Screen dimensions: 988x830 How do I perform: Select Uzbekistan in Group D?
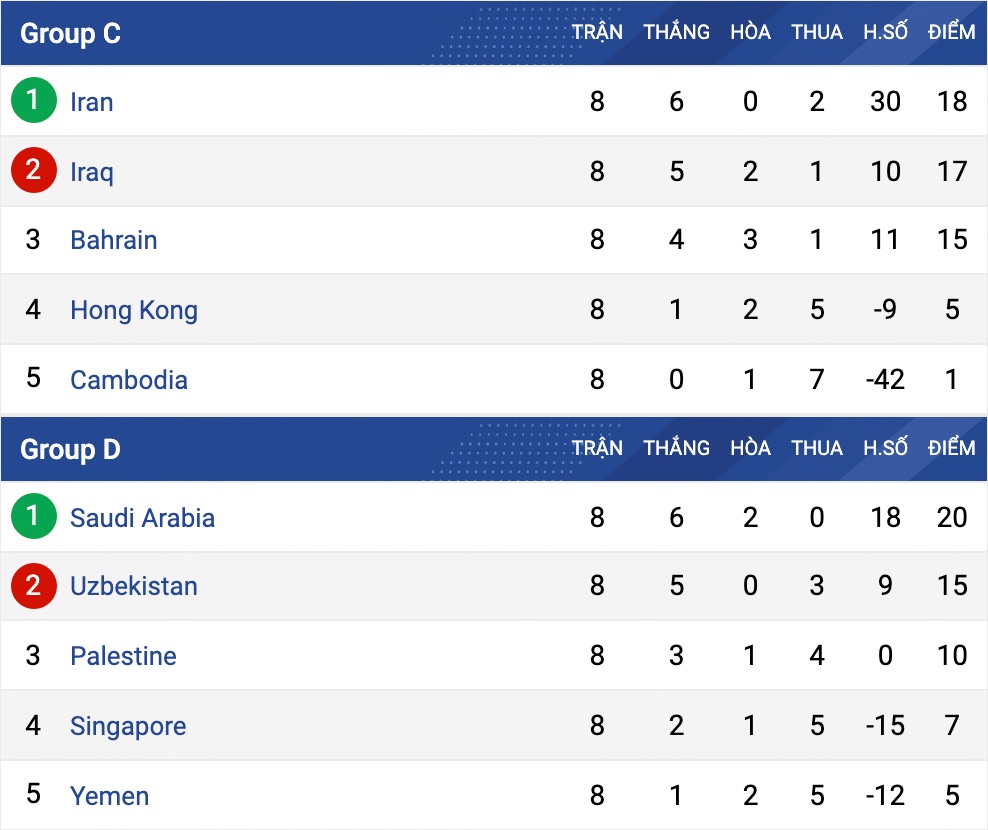(x=134, y=586)
